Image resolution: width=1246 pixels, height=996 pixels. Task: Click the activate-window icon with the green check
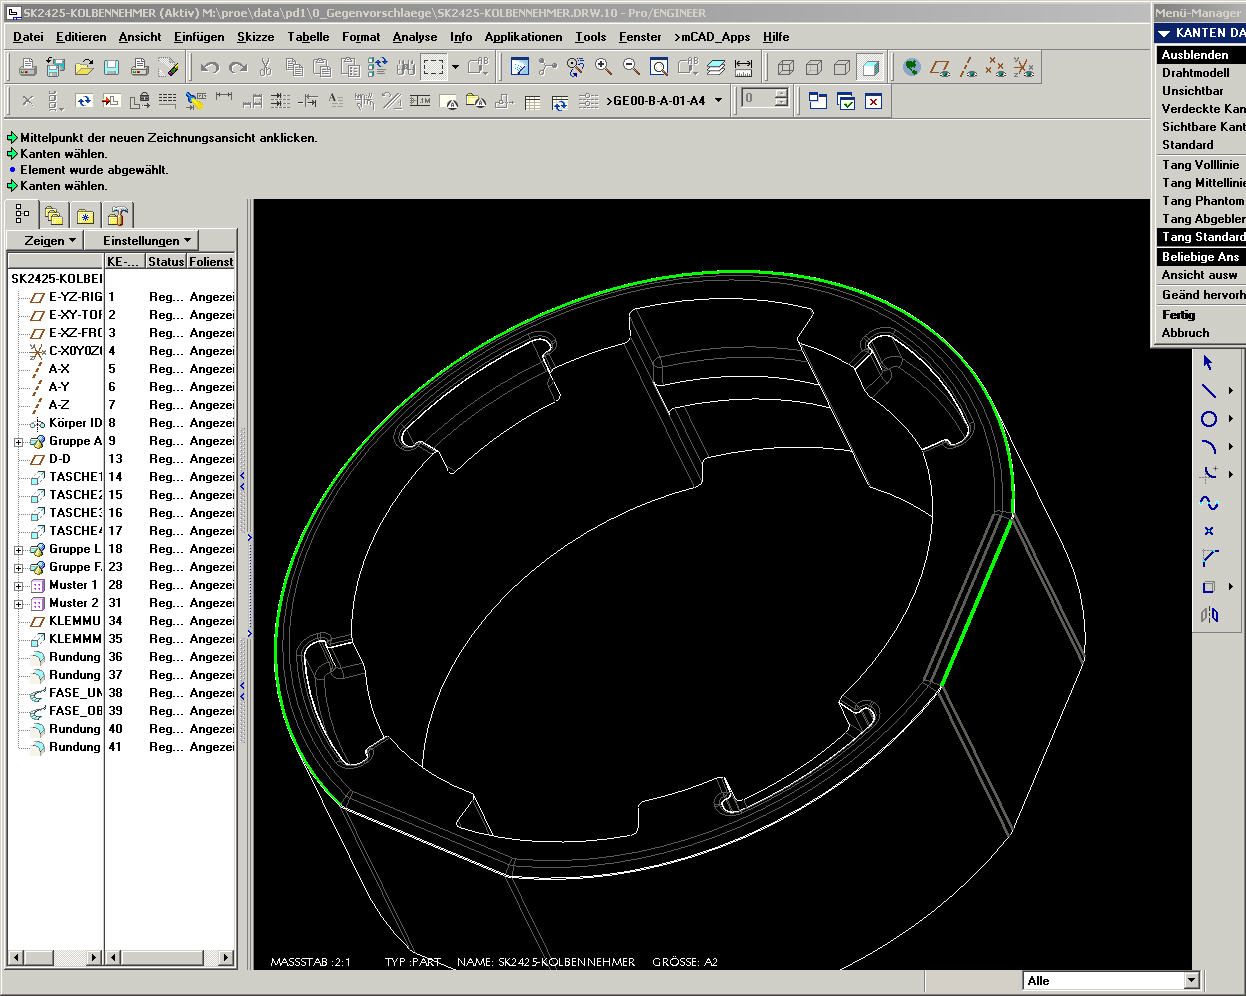point(846,101)
